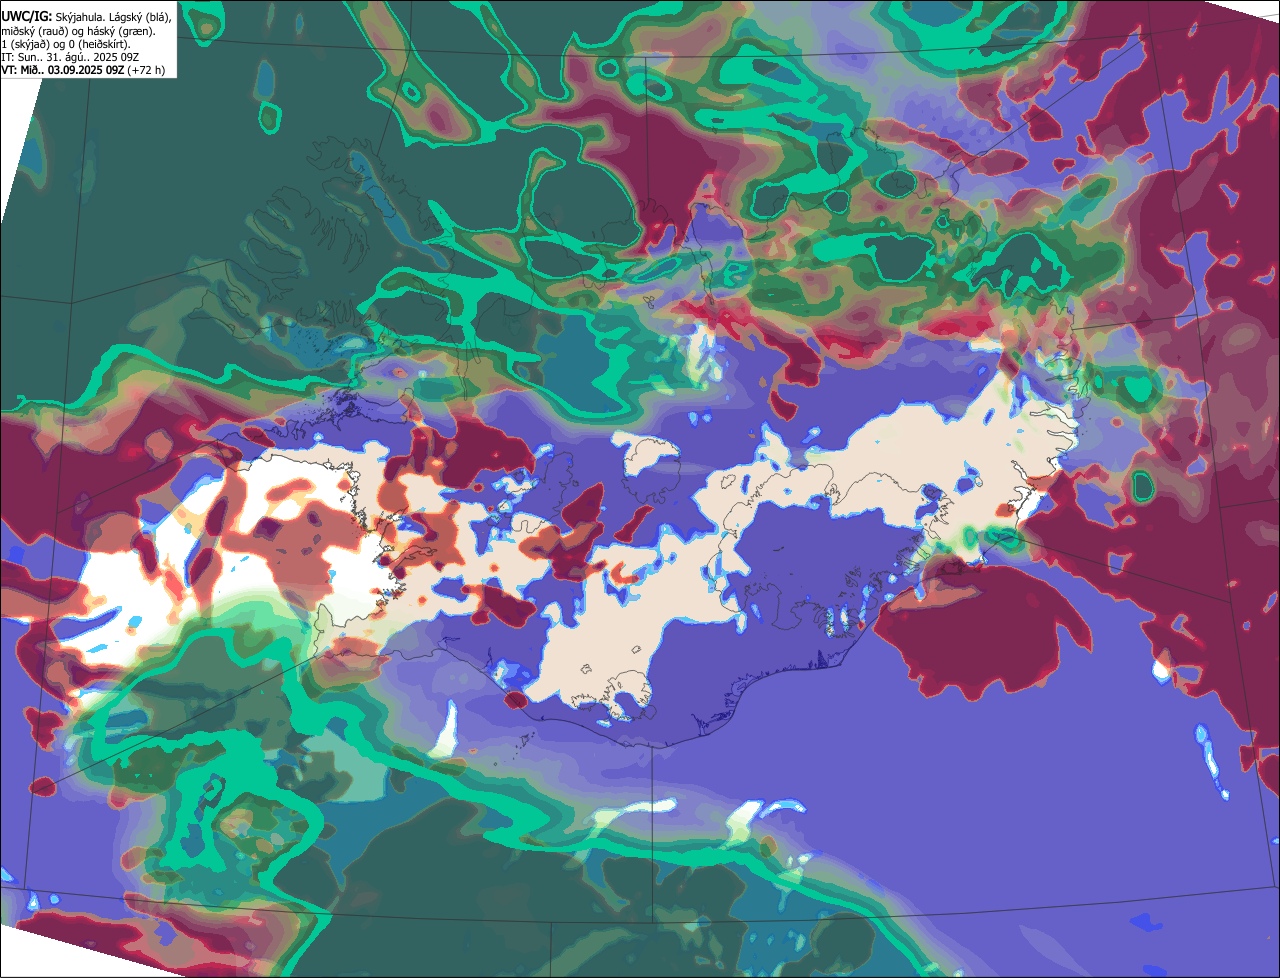The width and height of the screenshot is (1280, 978).
Task: Click 'miðský (rauð)' in the legend
Action: 35,32
